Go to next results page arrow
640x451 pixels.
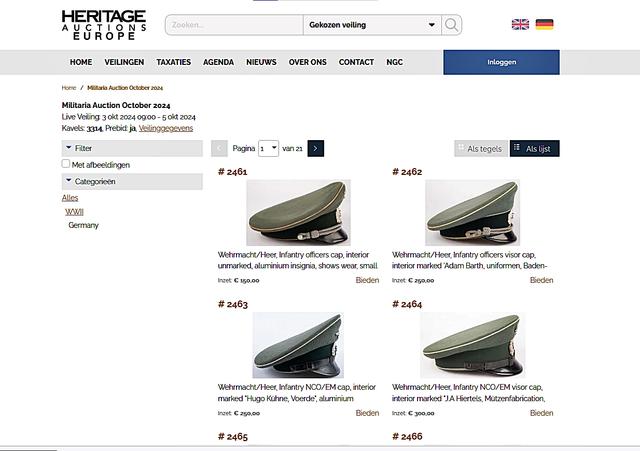point(316,148)
